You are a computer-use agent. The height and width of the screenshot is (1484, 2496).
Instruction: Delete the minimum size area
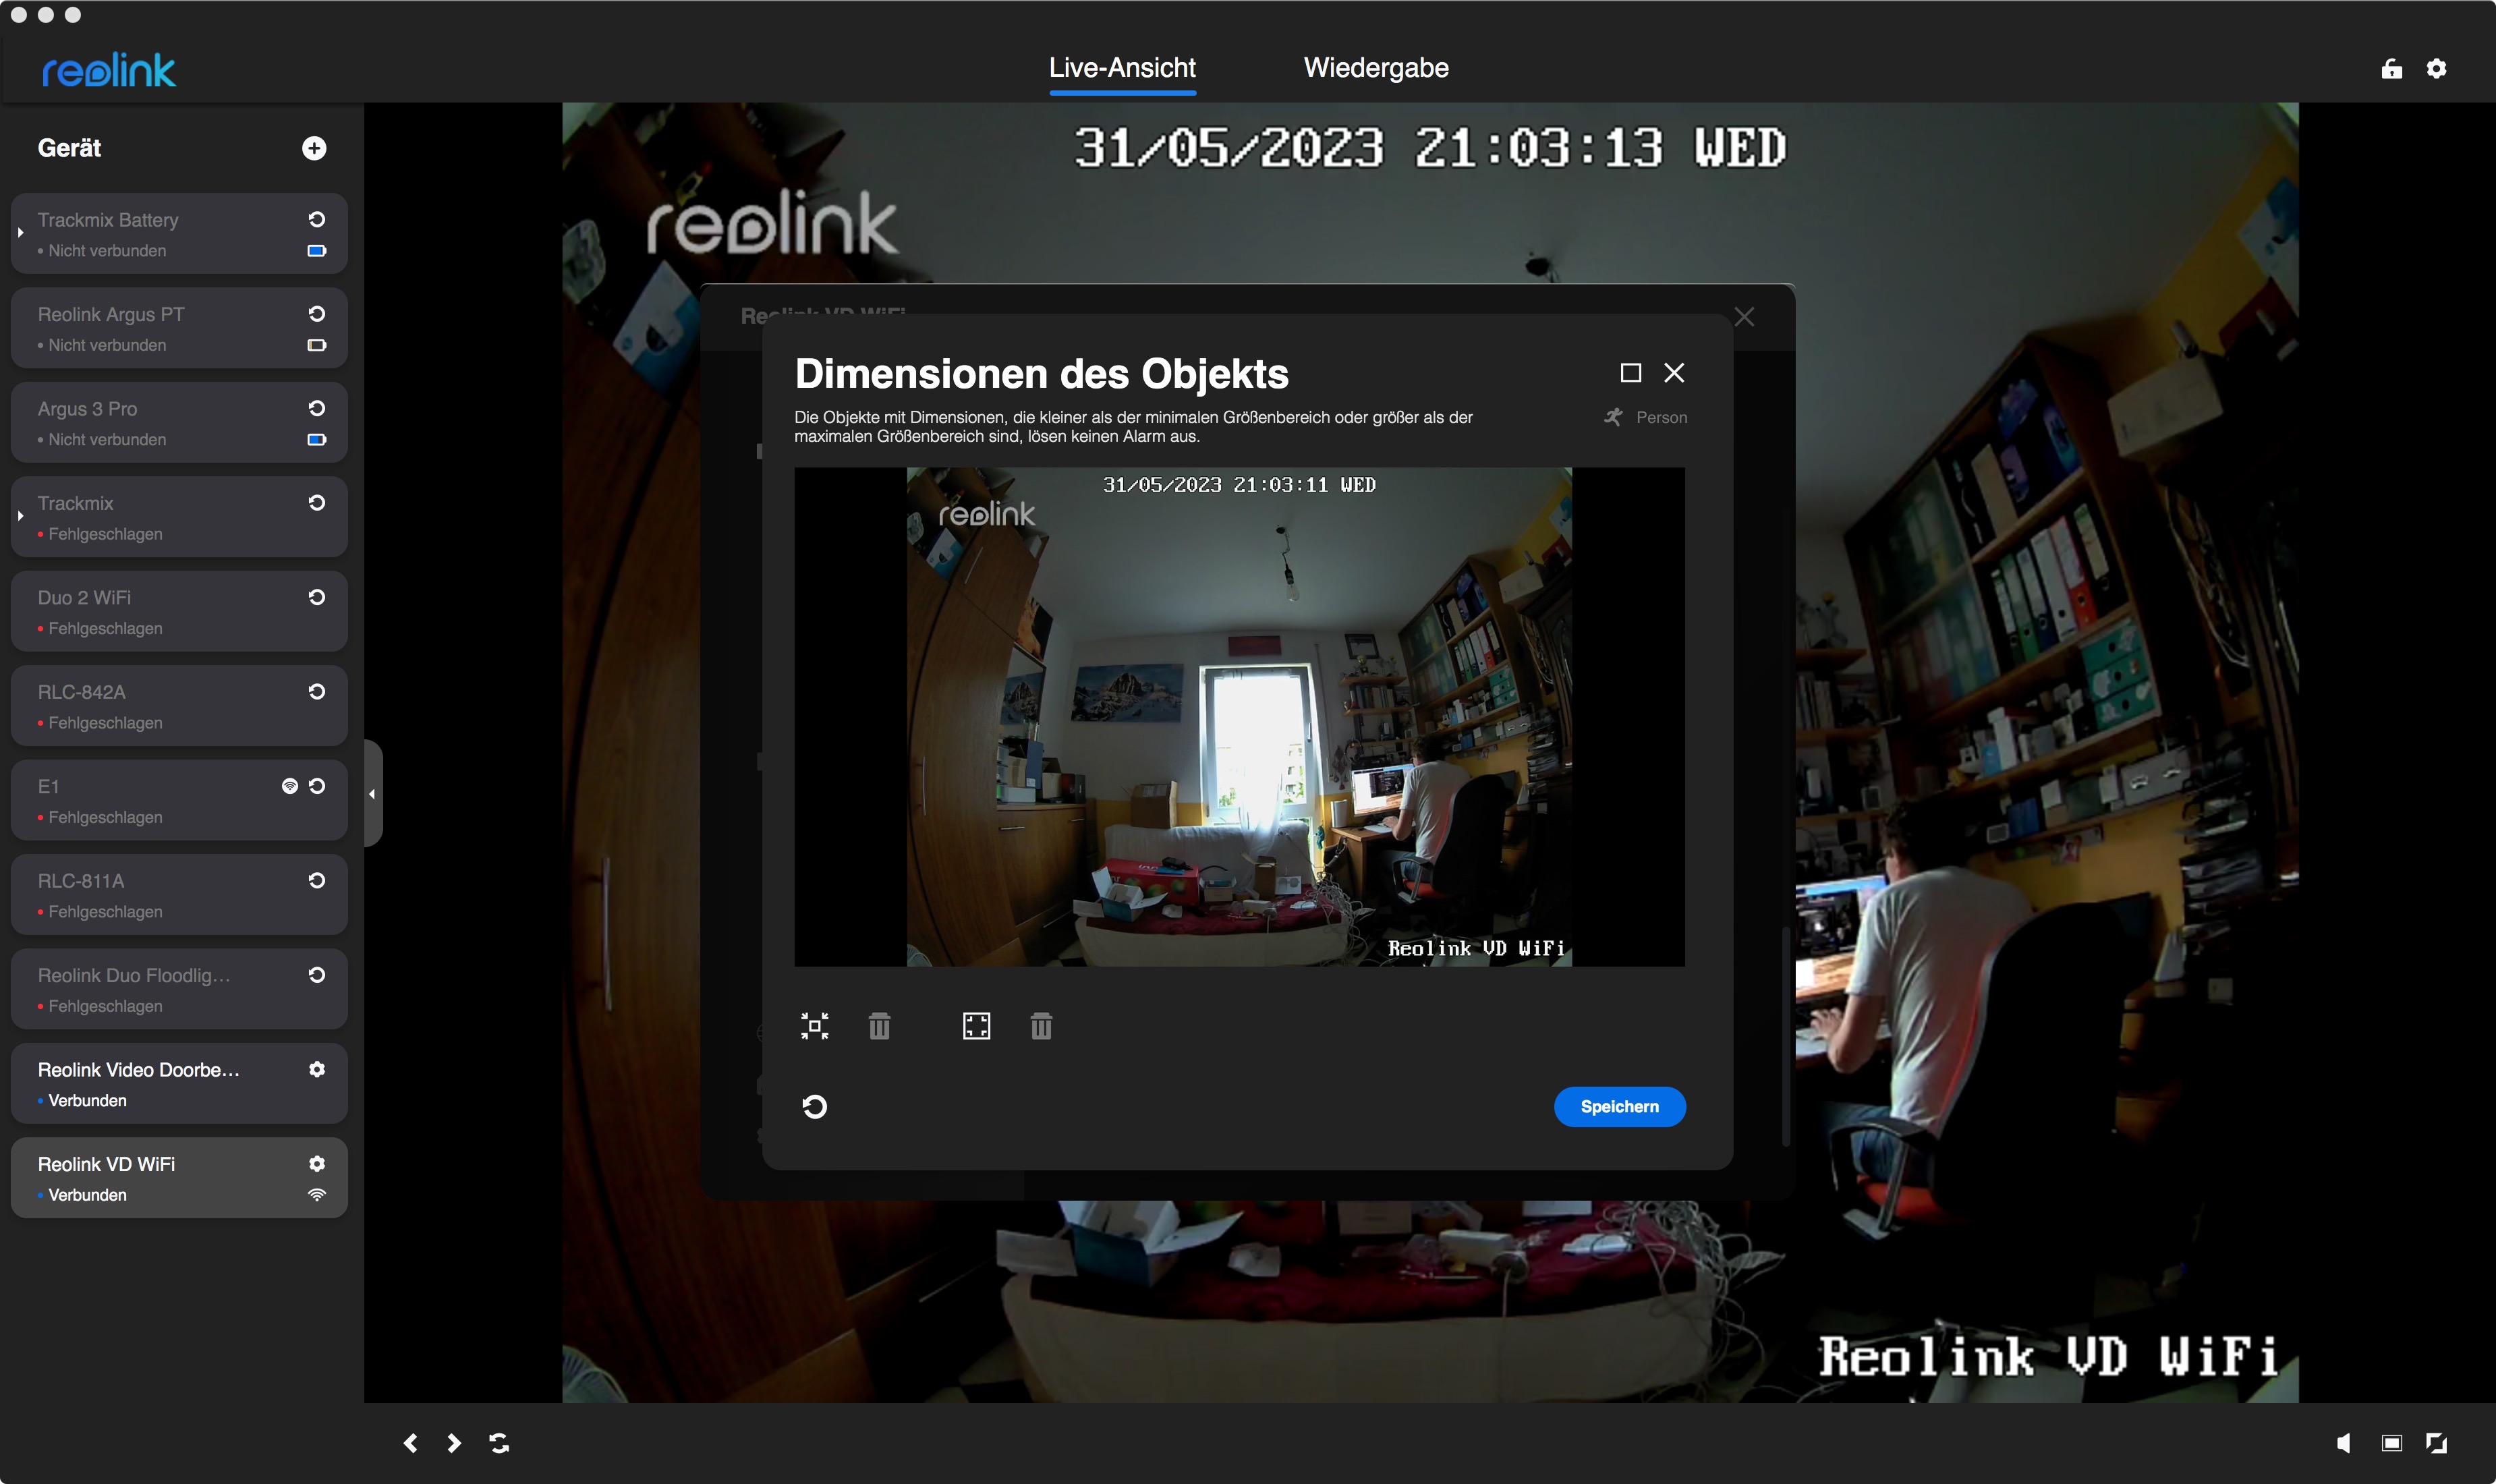tap(879, 1026)
